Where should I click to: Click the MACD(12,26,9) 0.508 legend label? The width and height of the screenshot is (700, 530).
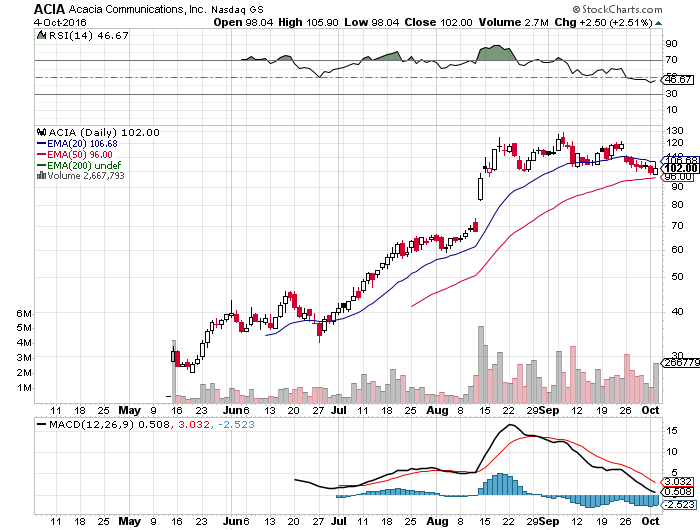pos(109,425)
